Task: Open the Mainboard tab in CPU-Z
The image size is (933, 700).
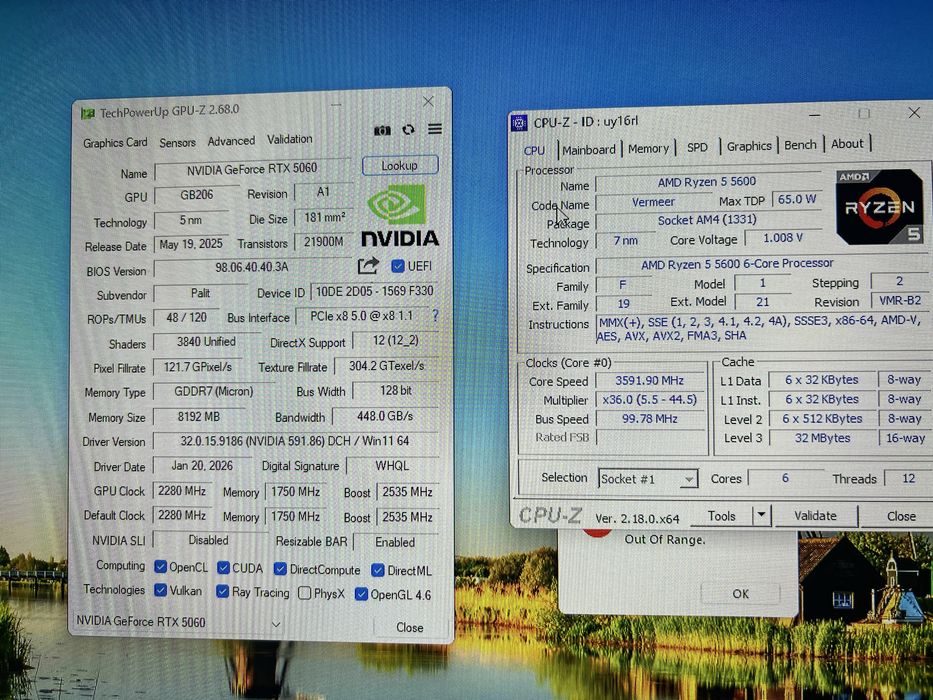Action: tap(589, 149)
